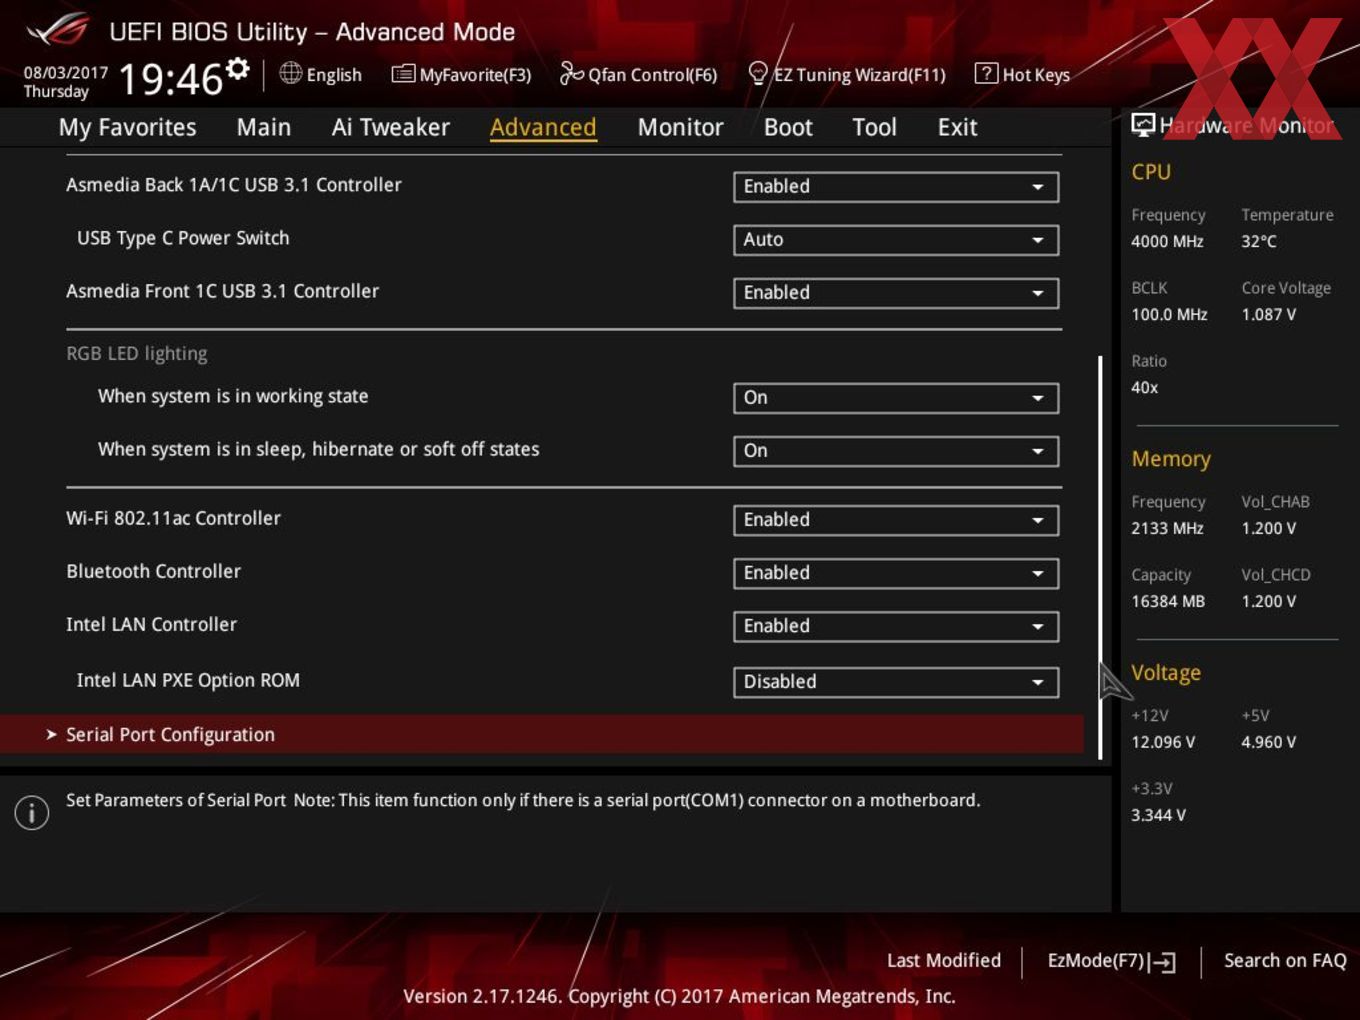Open RGB LED sleep/hibernate states dropdown
Viewport: 1360px width, 1020px height.
coord(896,451)
